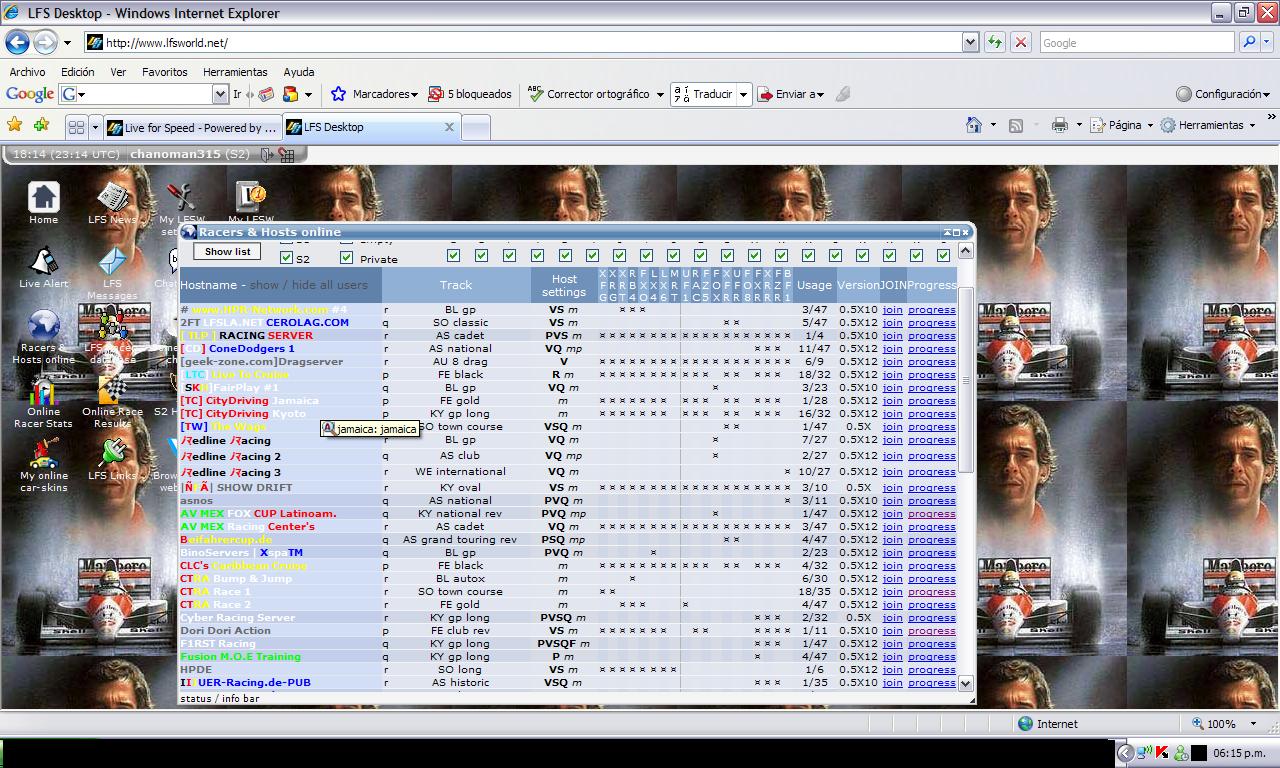Image resolution: width=1280 pixels, height=768 pixels.
Task: Uncheck the S2 checkbox
Action: [x=287, y=258]
